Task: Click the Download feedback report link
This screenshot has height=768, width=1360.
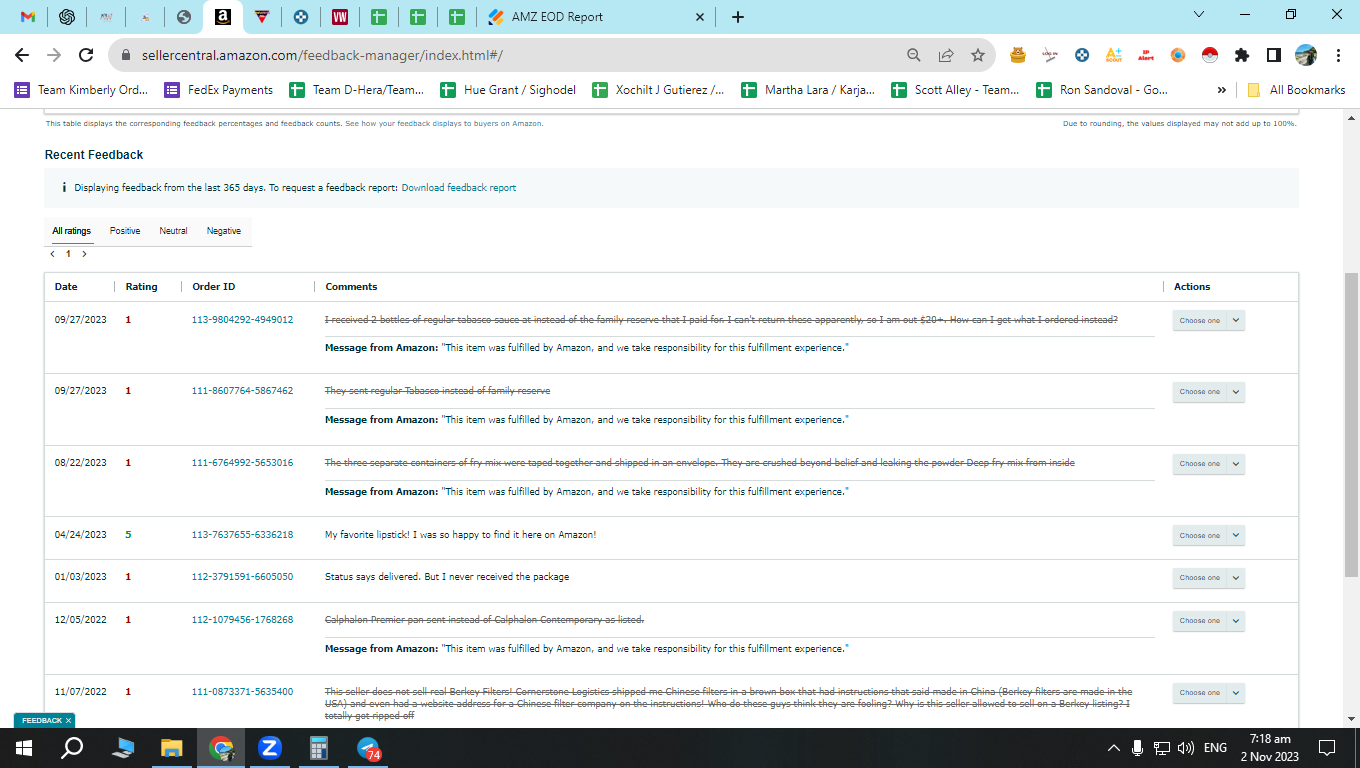Action: [x=459, y=188]
